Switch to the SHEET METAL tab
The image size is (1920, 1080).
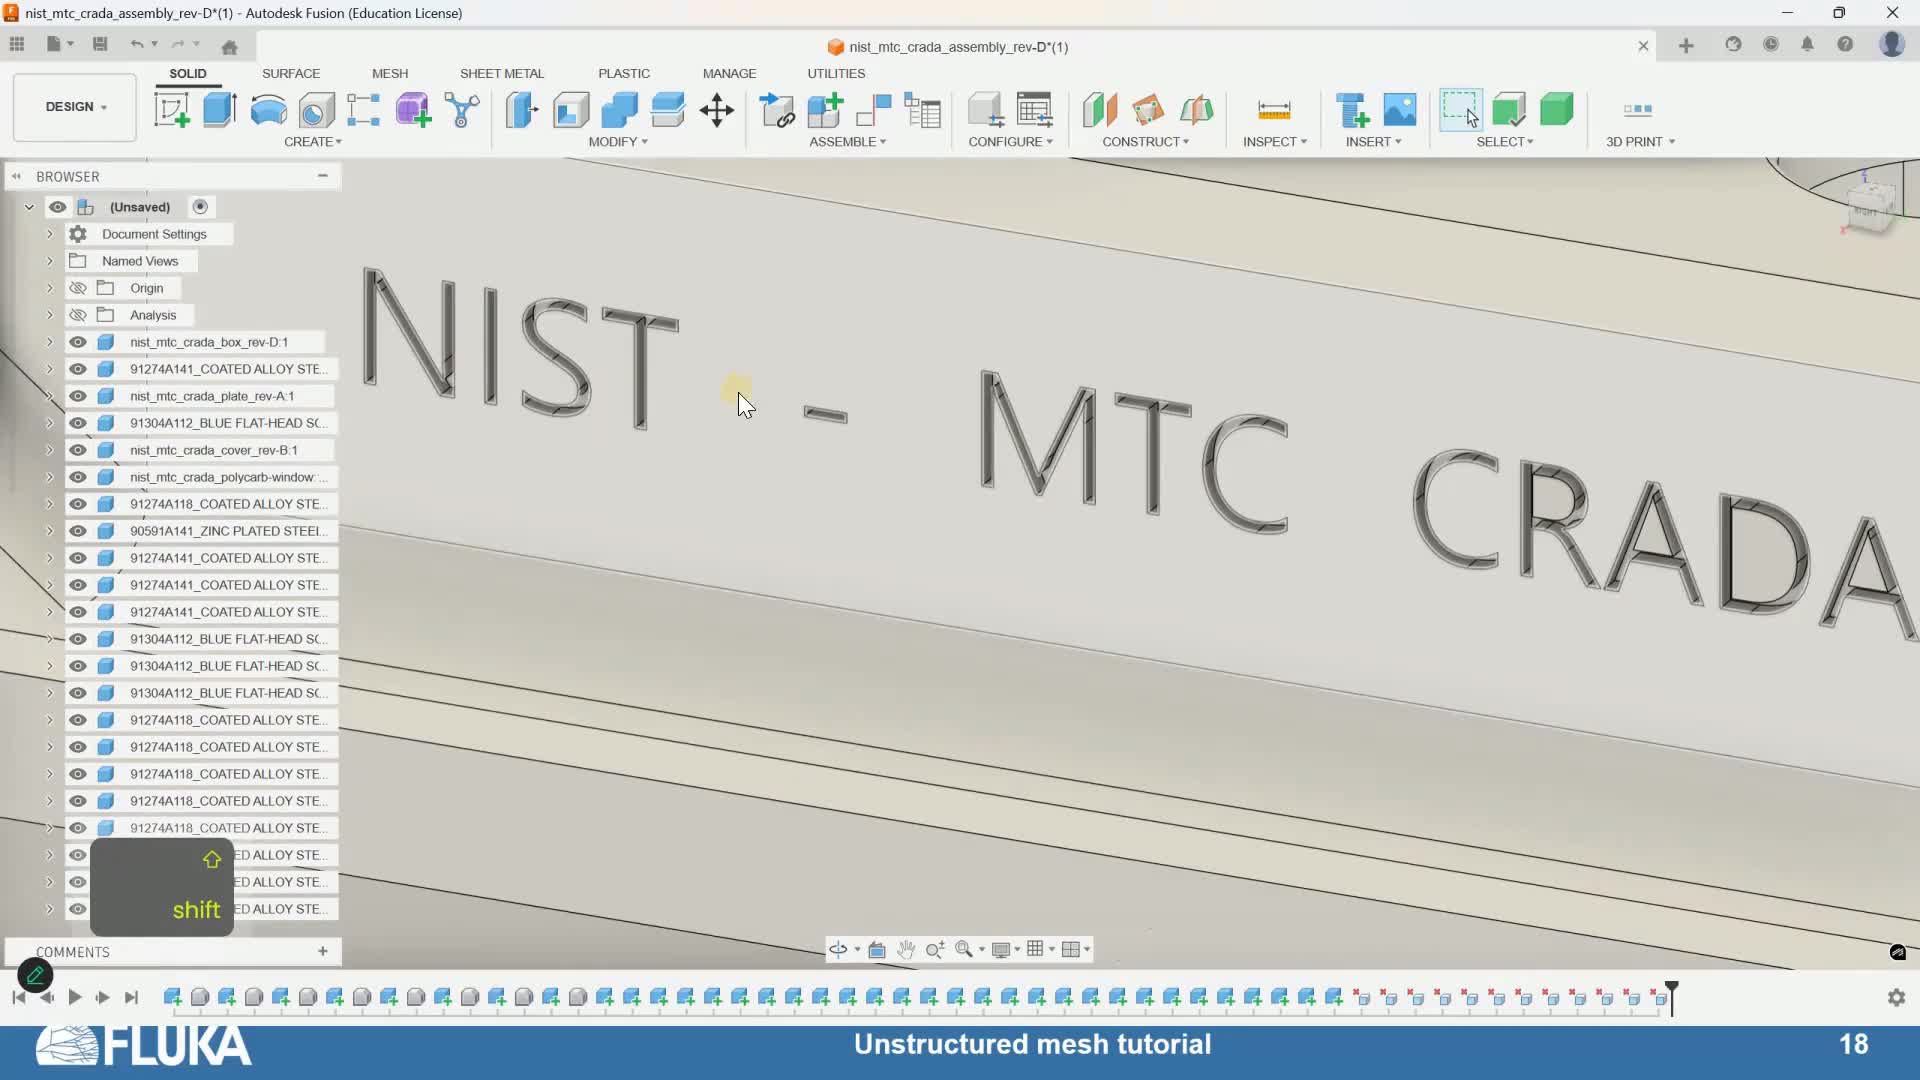(x=502, y=74)
